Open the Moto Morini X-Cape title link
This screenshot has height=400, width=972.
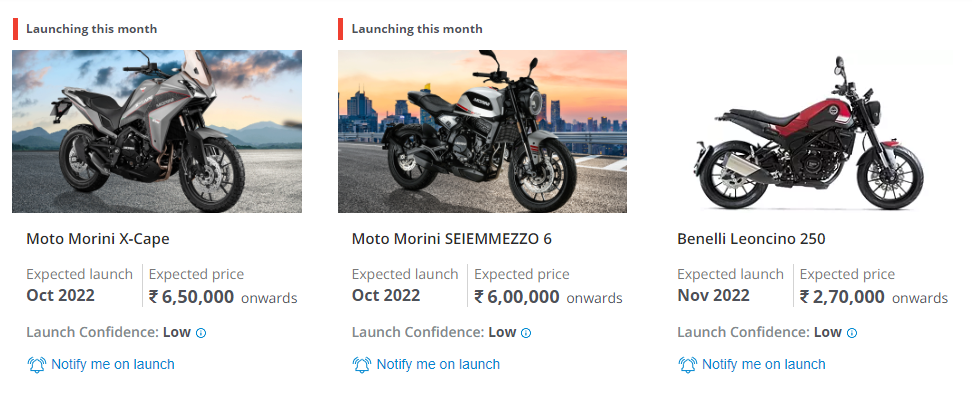pyautogui.click(x=98, y=239)
